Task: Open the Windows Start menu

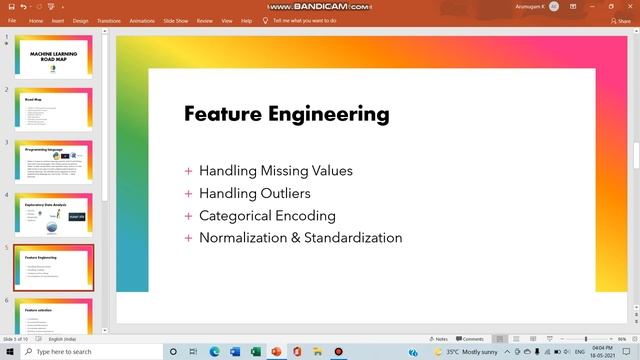Action: pyautogui.click(x=10, y=351)
